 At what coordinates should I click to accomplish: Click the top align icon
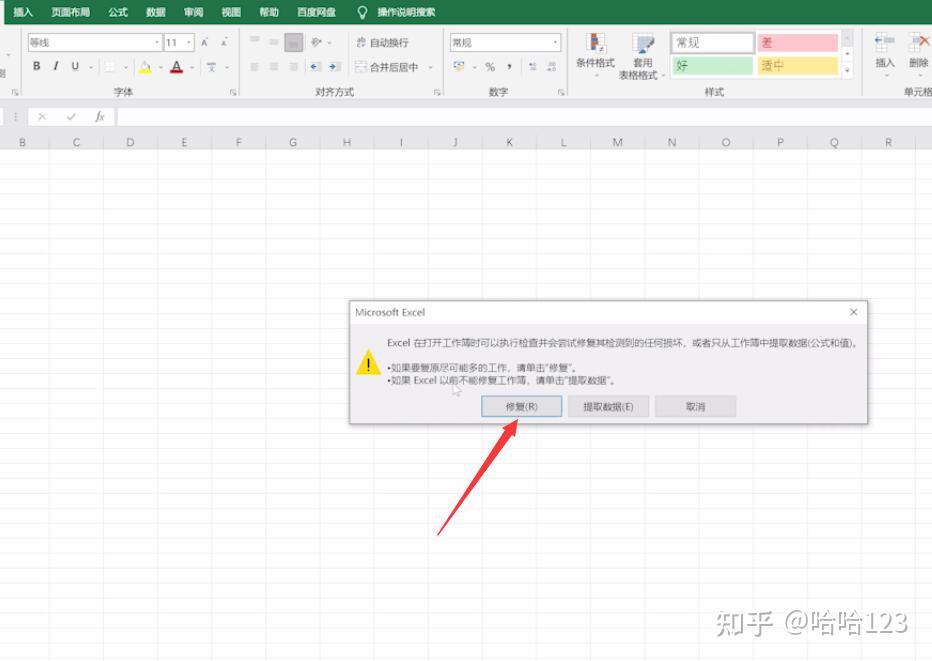pos(254,40)
